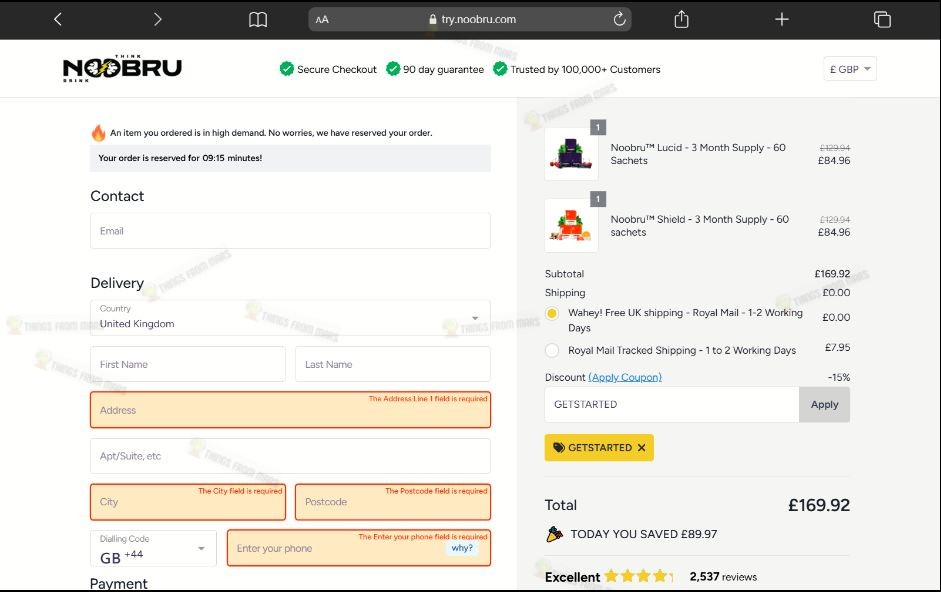The width and height of the screenshot is (941, 592).
Task: Go forward with the browser forward arrow
Action: pyautogui.click(x=157, y=19)
